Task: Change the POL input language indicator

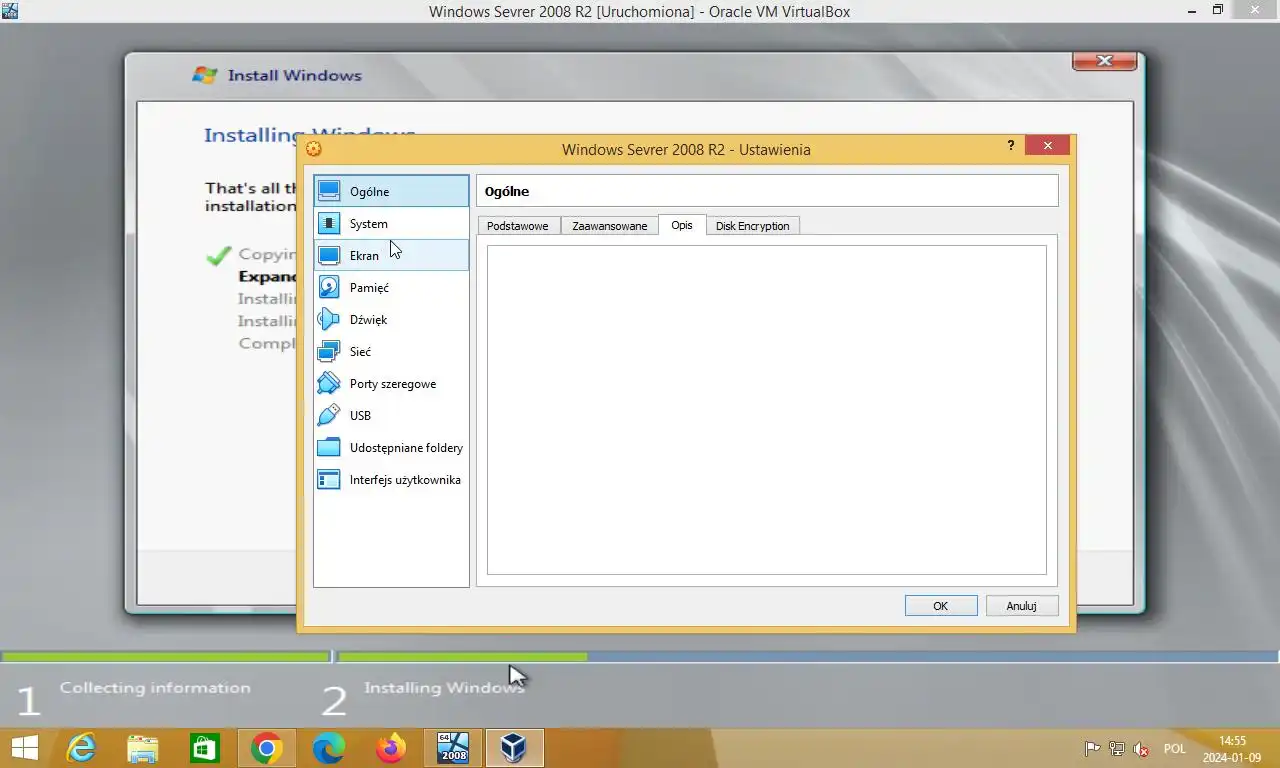Action: (x=1175, y=748)
